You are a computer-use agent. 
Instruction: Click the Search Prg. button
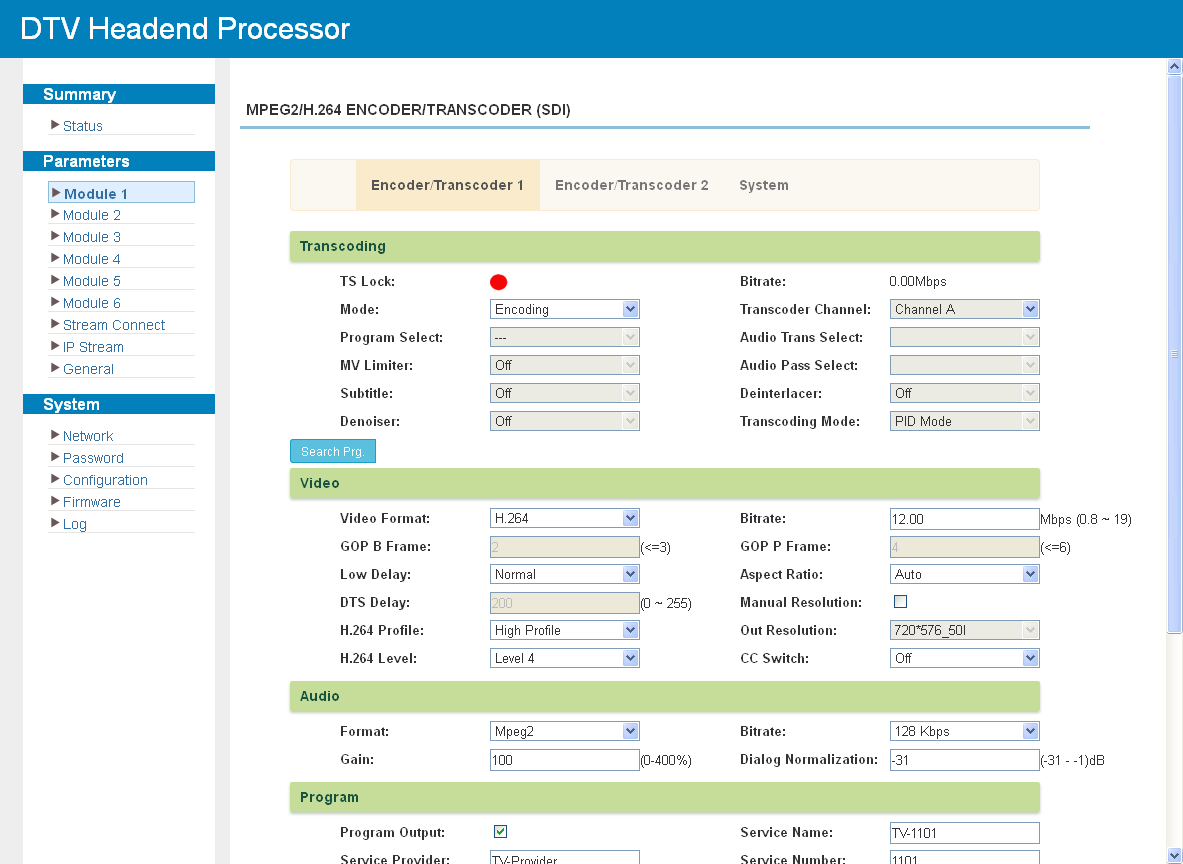(333, 451)
